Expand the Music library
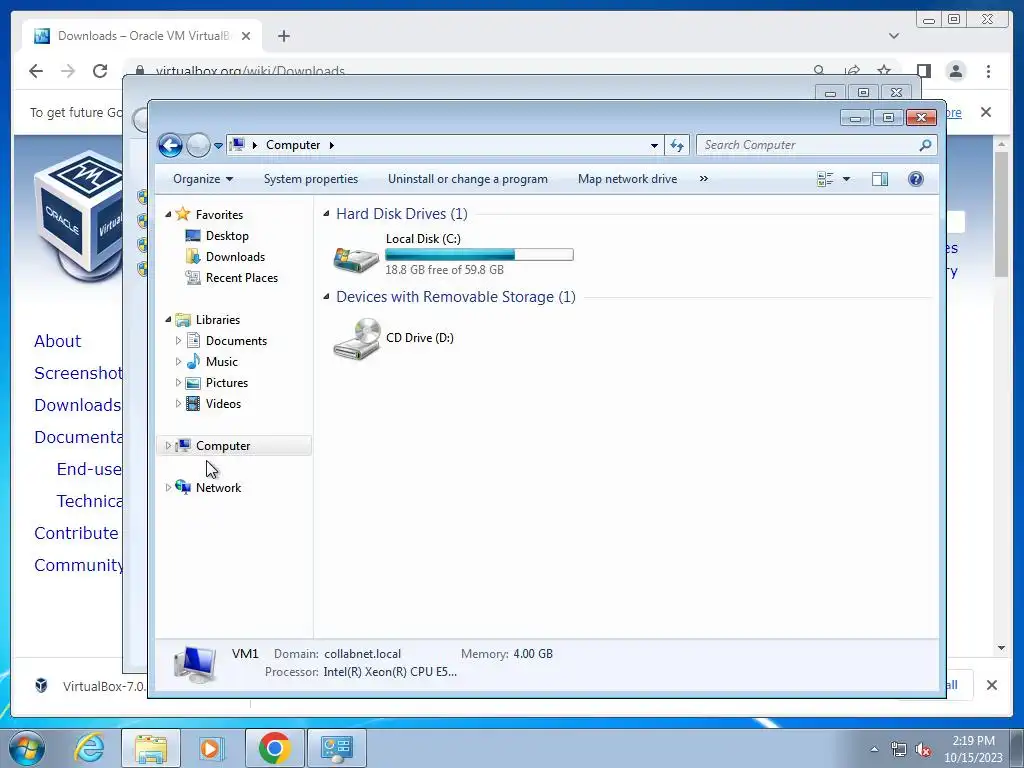The image size is (1024, 768). point(178,361)
